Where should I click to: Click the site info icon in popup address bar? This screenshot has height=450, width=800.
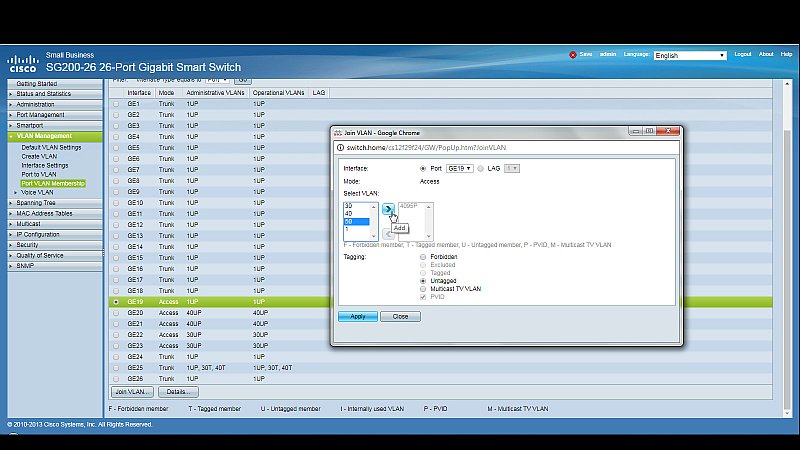pyautogui.click(x=339, y=148)
